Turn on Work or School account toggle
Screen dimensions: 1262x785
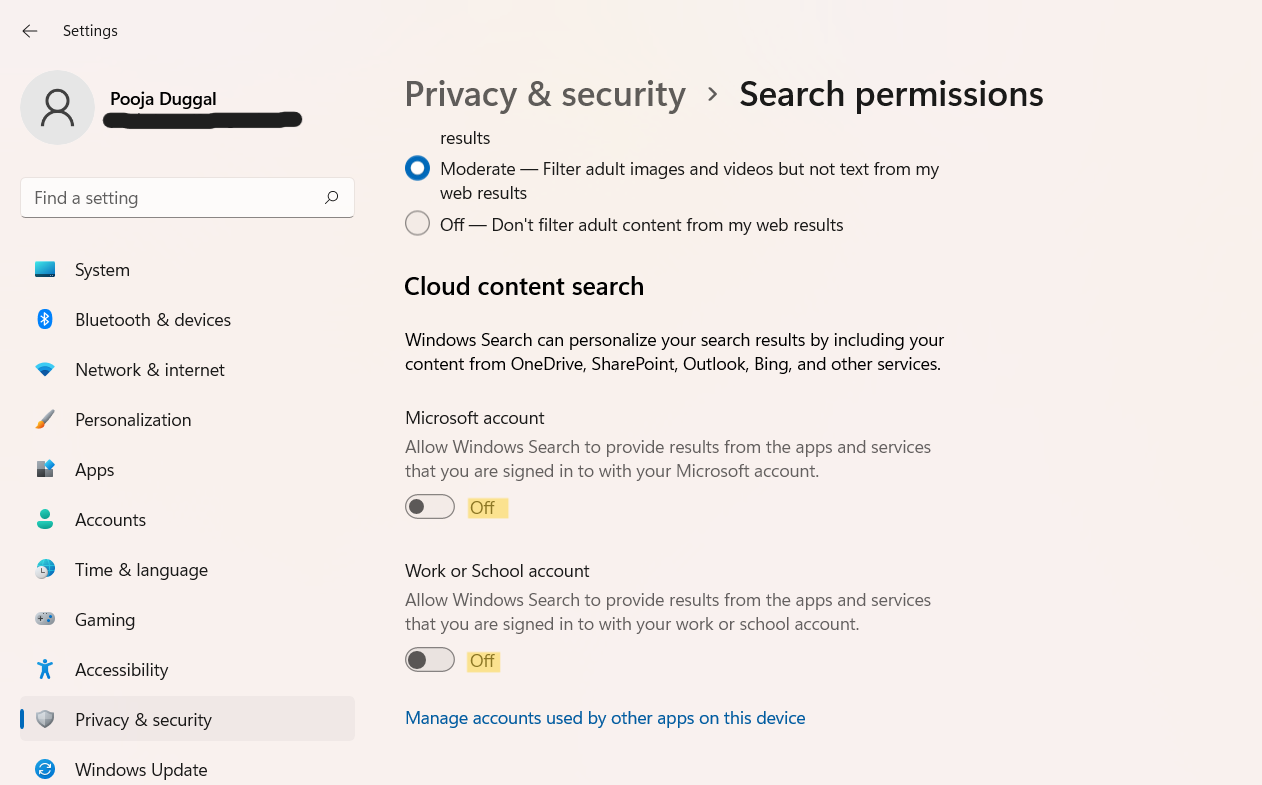(x=430, y=660)
